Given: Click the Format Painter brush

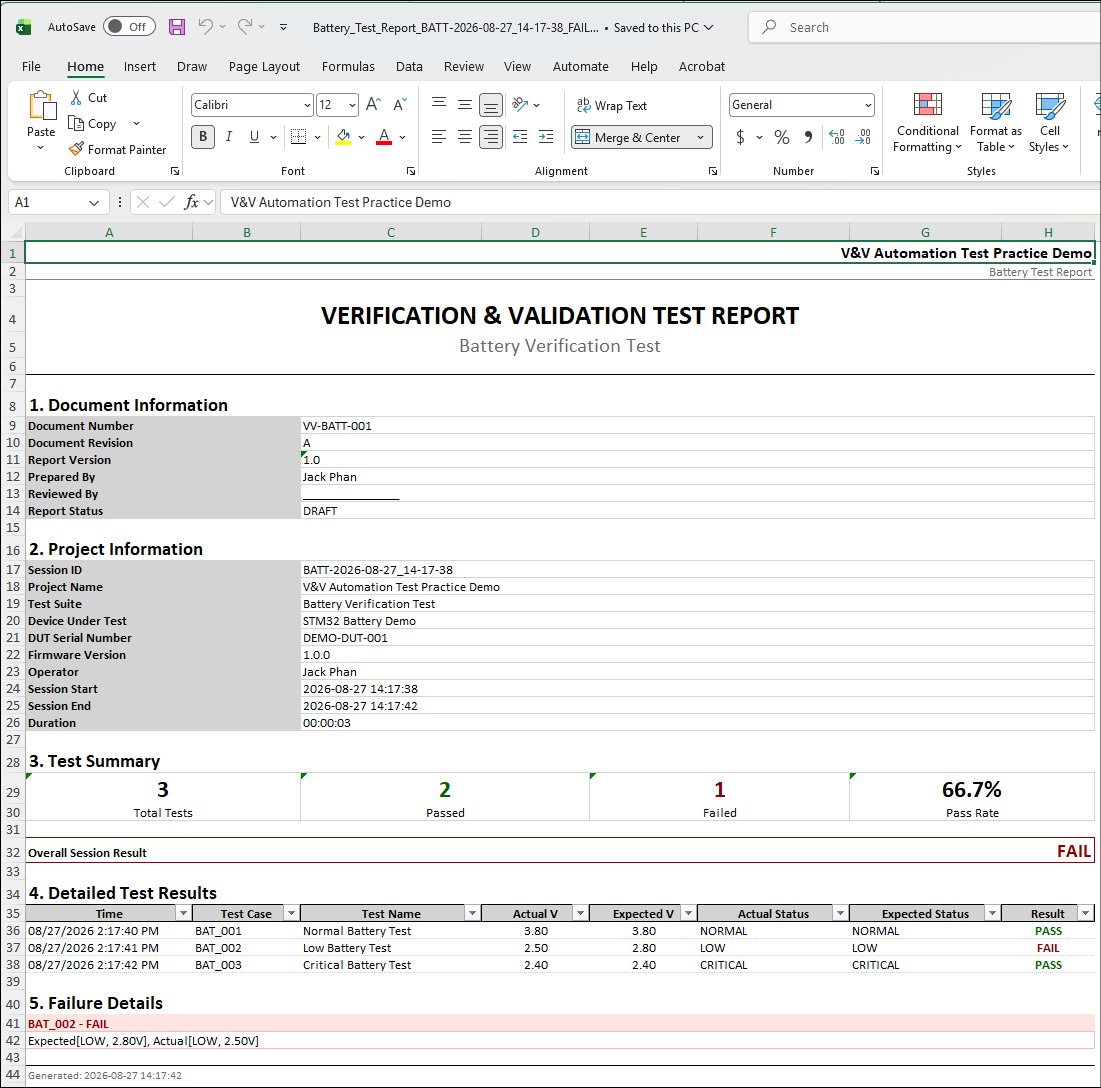Looking at the screenshot, I should 76,149.
